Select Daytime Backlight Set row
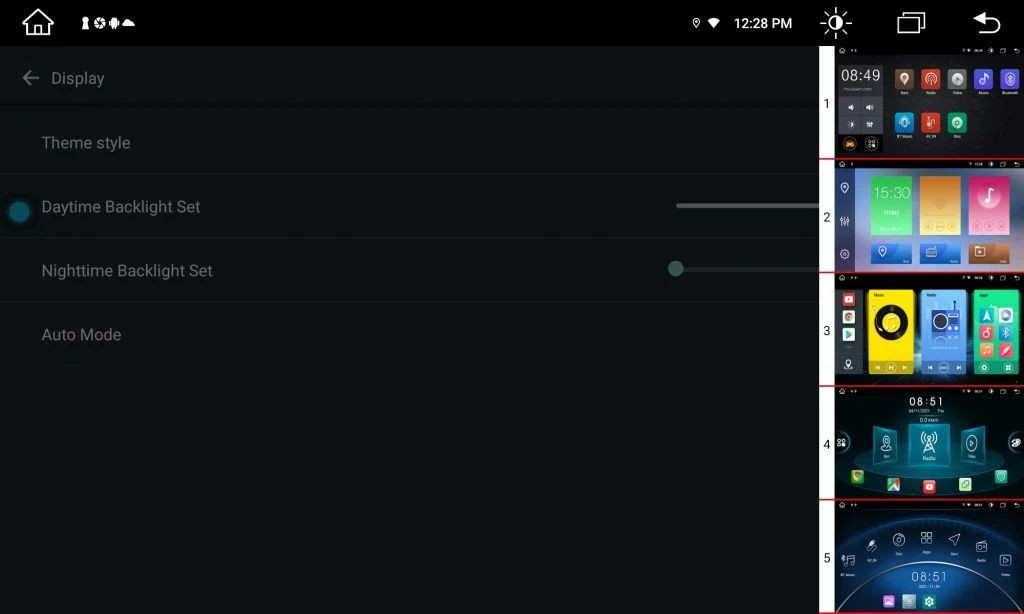 point(409,206)
